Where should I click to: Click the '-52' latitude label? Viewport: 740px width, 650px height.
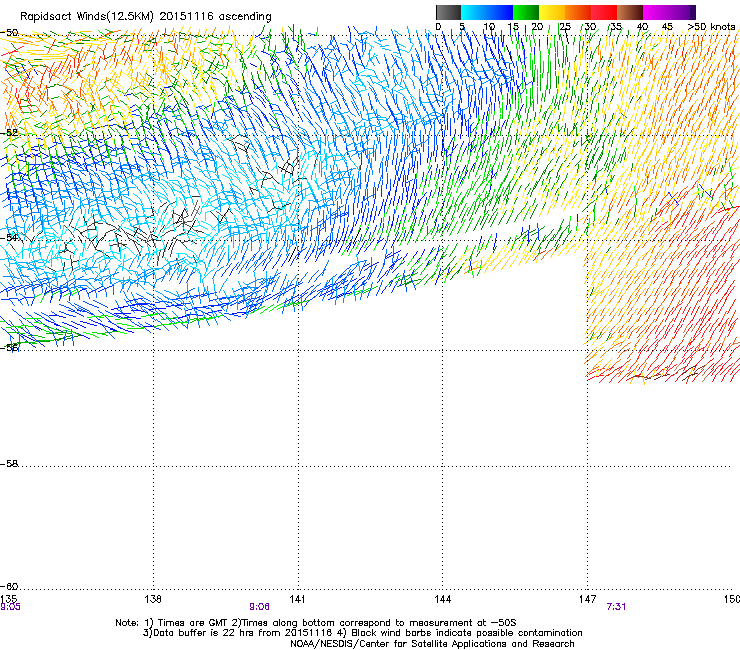[9, 133]
